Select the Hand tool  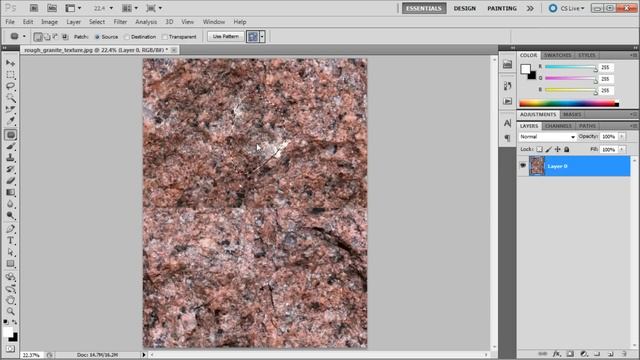point(11,300)
